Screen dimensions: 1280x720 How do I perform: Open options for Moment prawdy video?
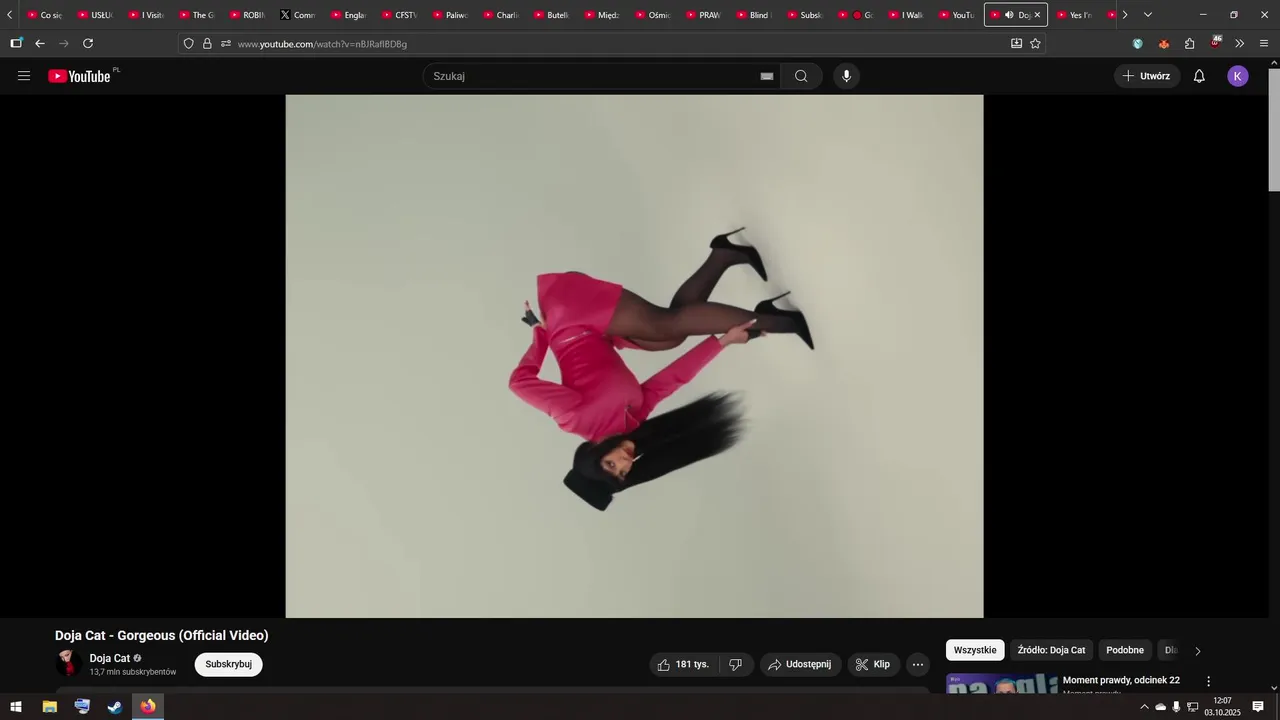[1208, 681]
